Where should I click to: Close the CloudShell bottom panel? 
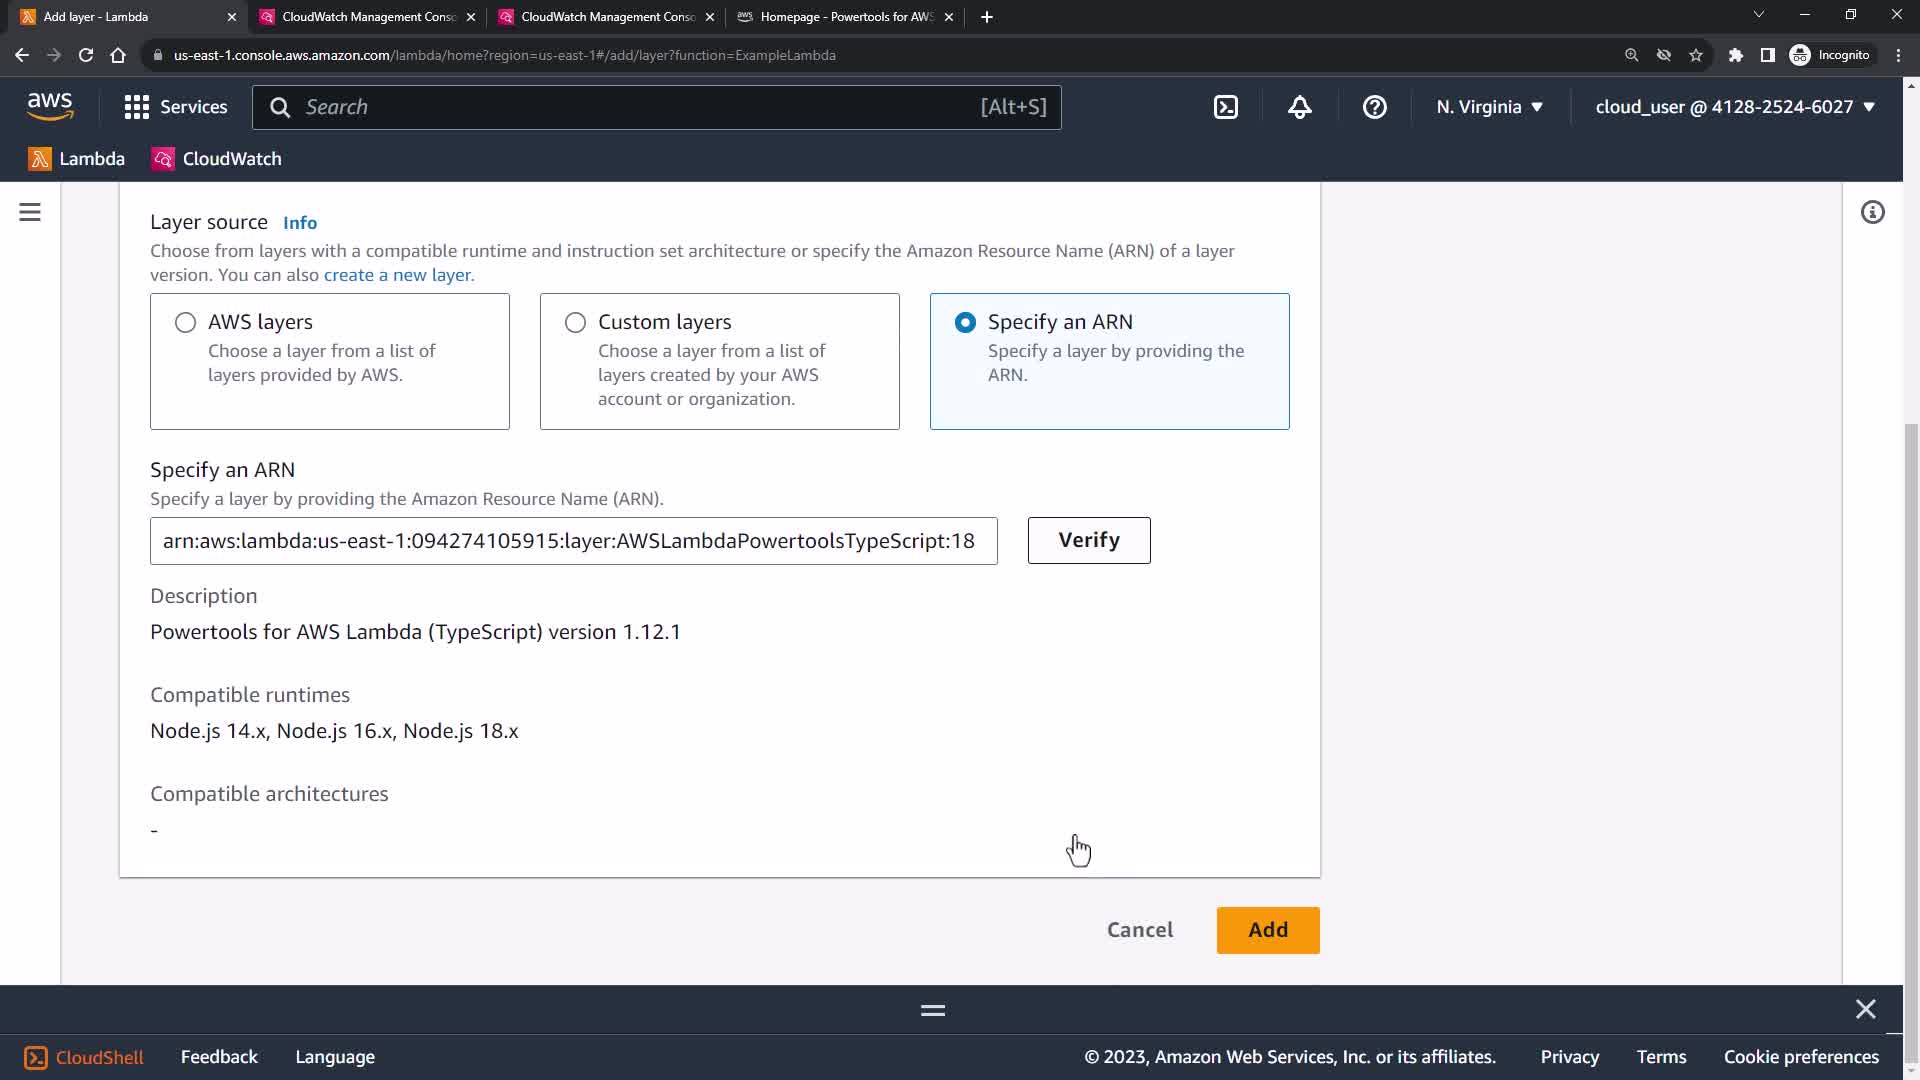click(x=1865, y=1009)
